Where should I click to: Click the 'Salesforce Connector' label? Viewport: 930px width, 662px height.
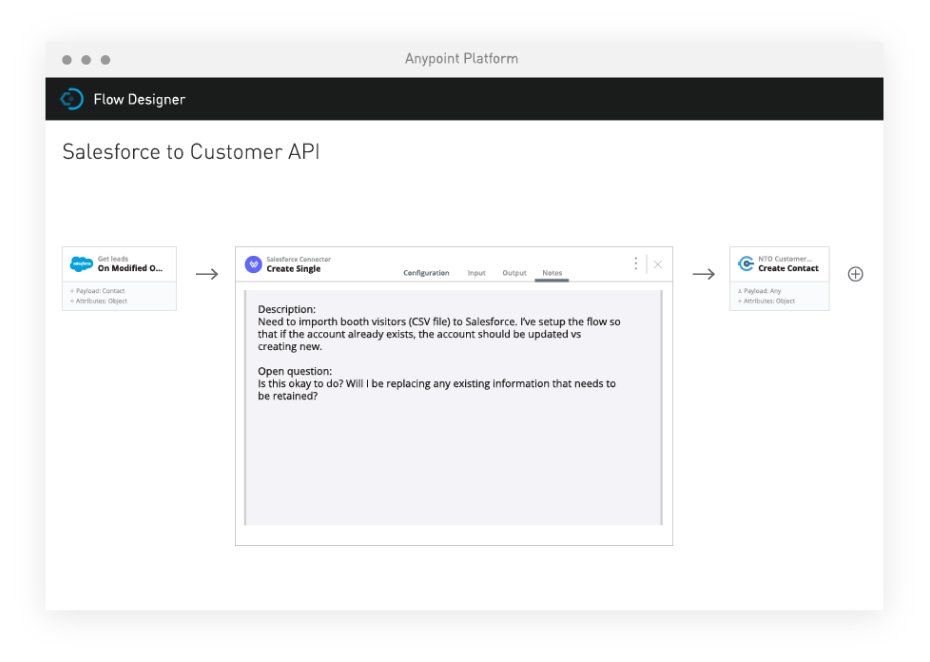(298, 259)
